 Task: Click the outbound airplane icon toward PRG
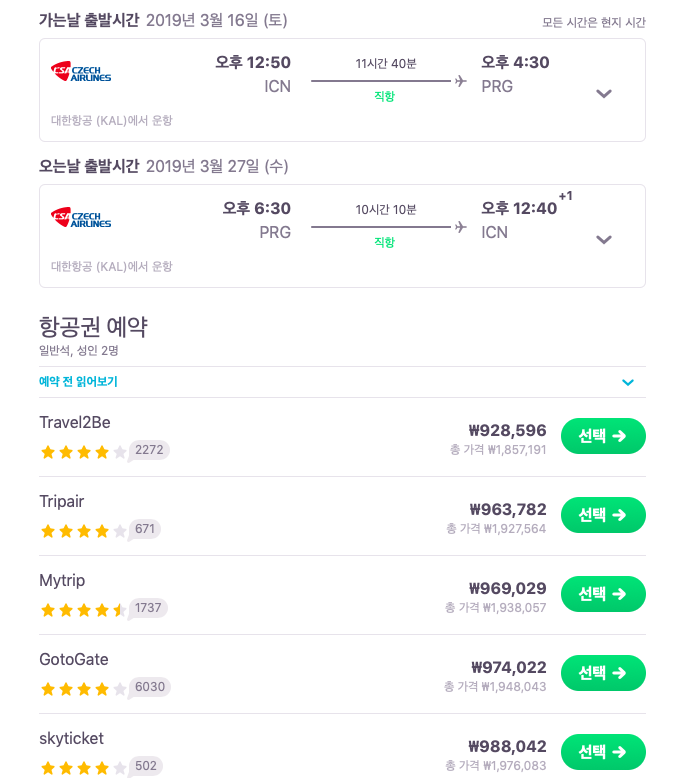(461, 81)
